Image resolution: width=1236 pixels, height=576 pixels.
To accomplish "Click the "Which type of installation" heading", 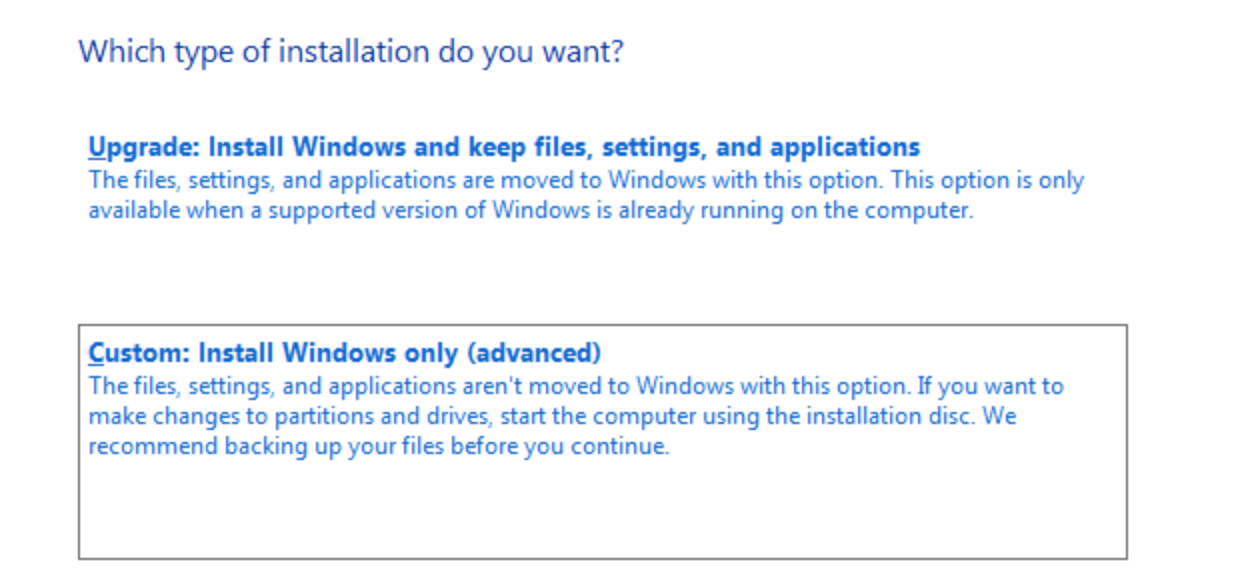I will [x=351, y=51].
